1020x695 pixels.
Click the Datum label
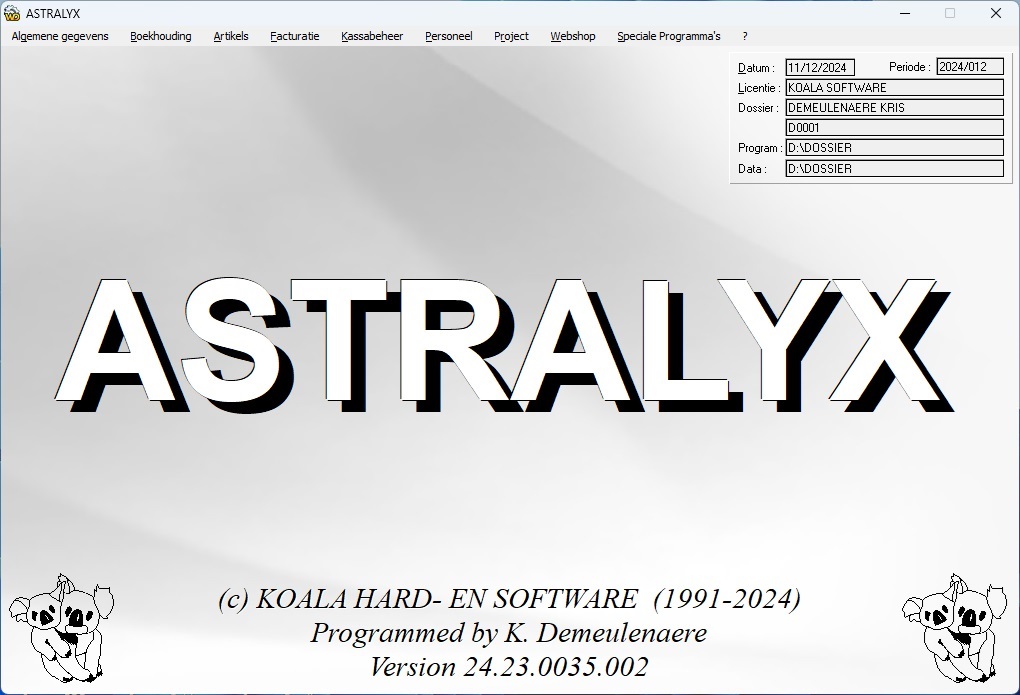point(756,68)
